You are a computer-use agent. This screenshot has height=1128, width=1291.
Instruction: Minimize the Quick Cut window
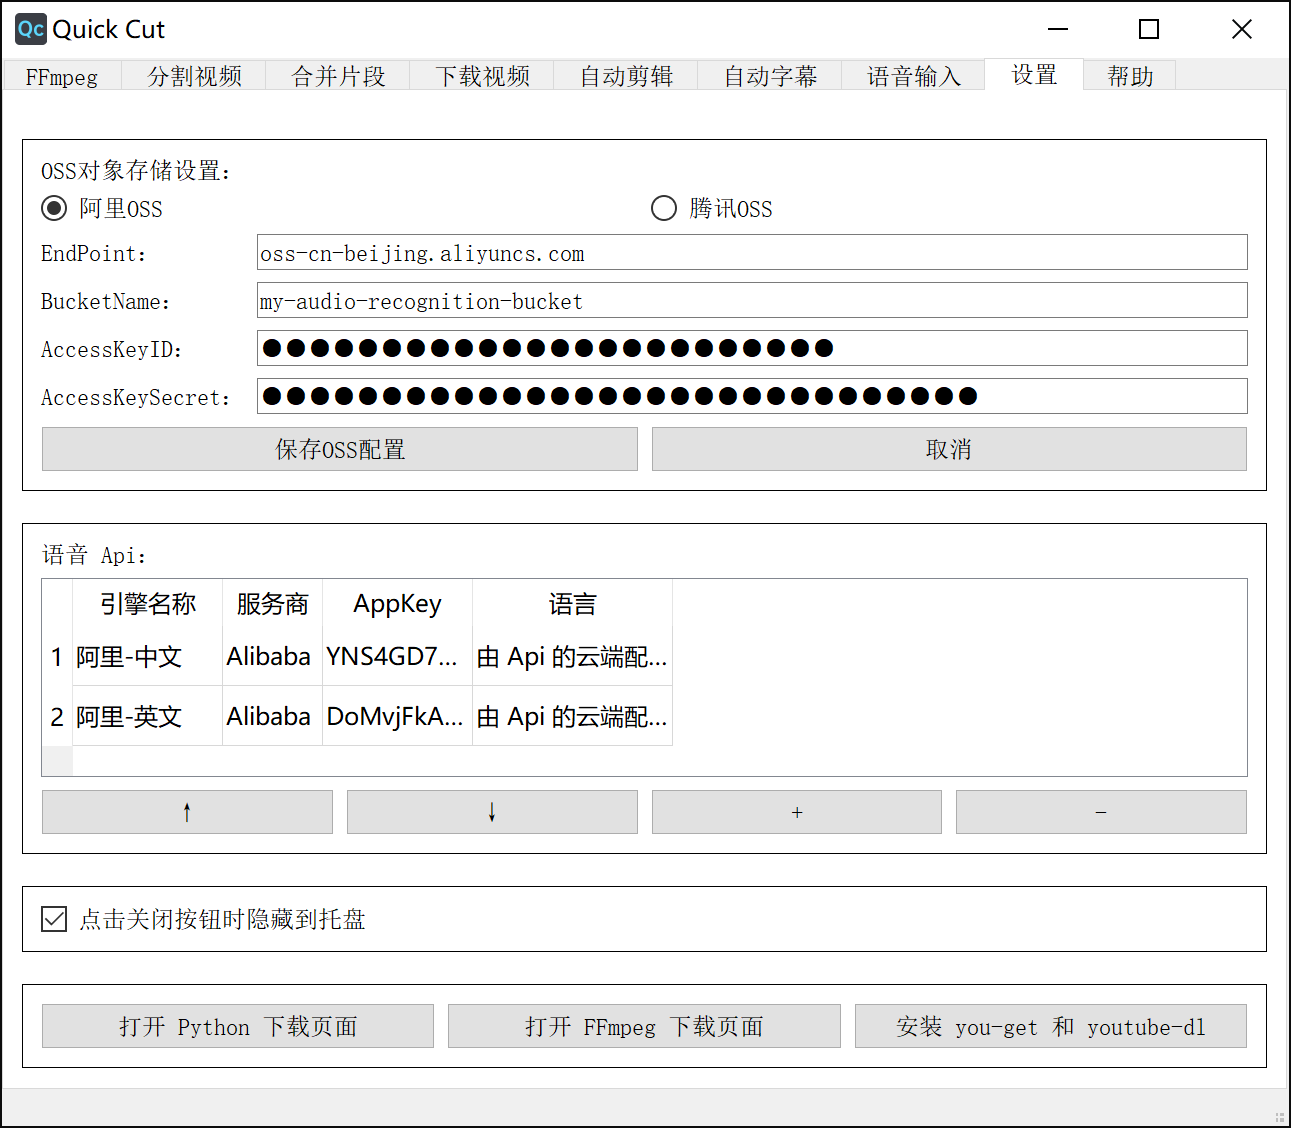tap(1058, 29)
